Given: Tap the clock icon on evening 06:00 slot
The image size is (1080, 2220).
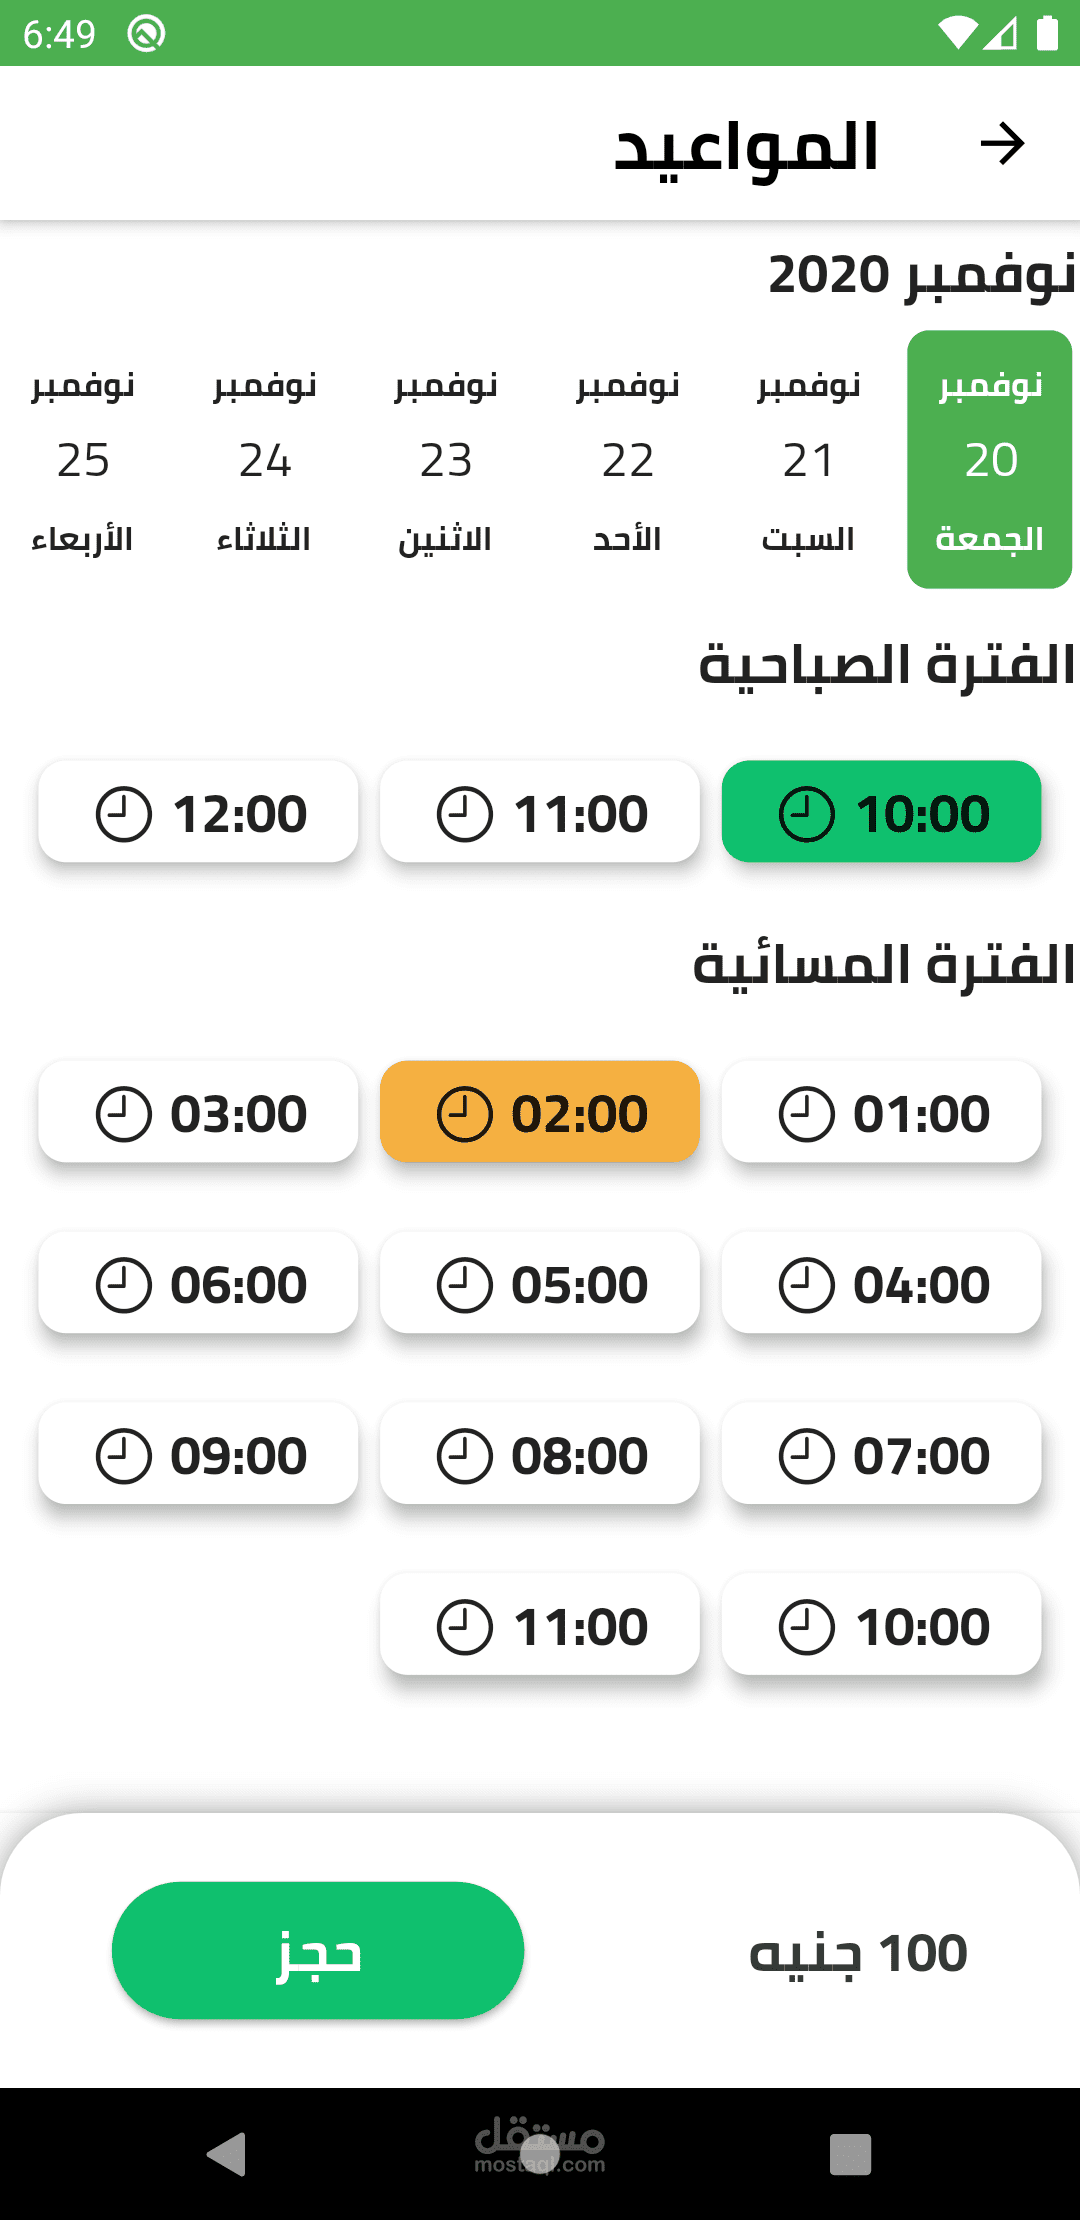Looking at the screenshot, I should pyautogui.click(x=124, y=1285).
